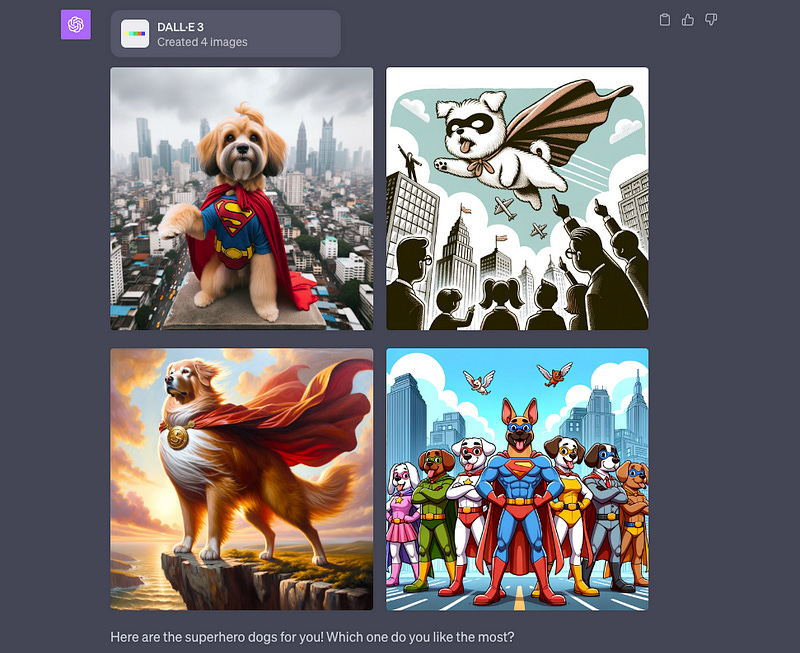The height and width of the screenshot is (653, 800).
Task: Open the golden retriever with red cape painting
Action: point(242,479)
